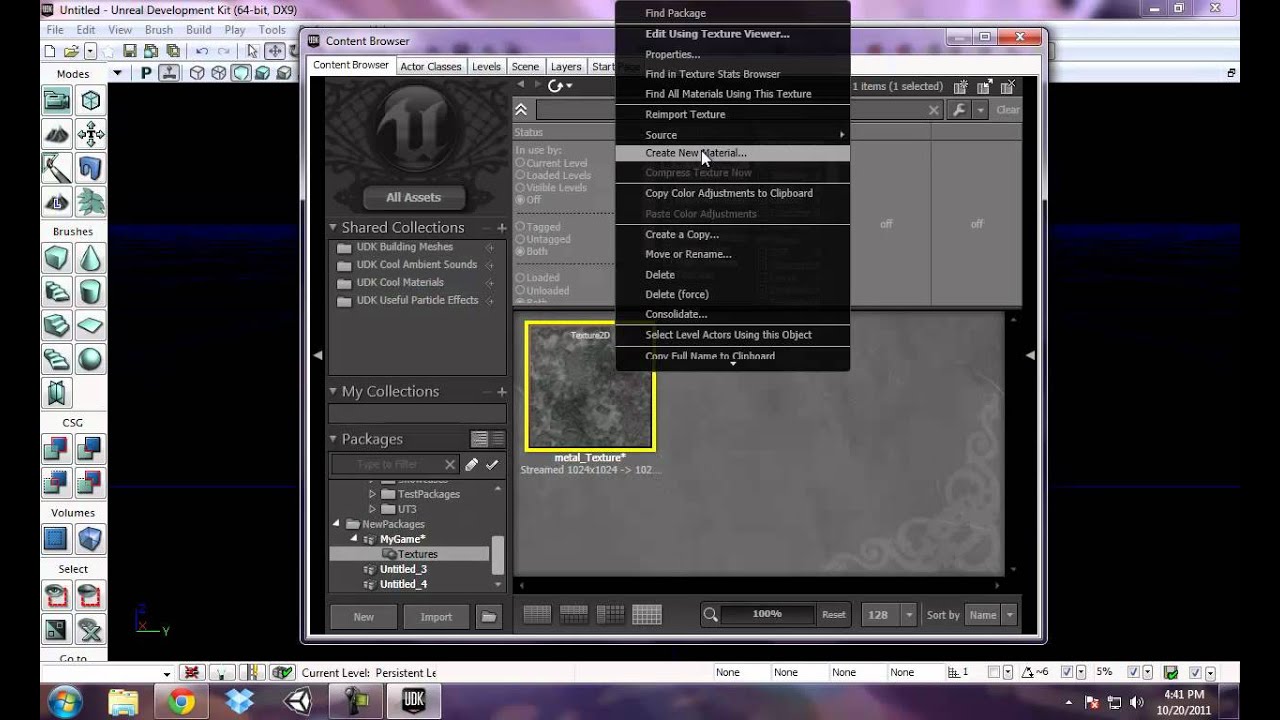The height and width of the screenshot is (720, 1280).
Task: Expand the TestPackages folder
Action: coord(373,494)
